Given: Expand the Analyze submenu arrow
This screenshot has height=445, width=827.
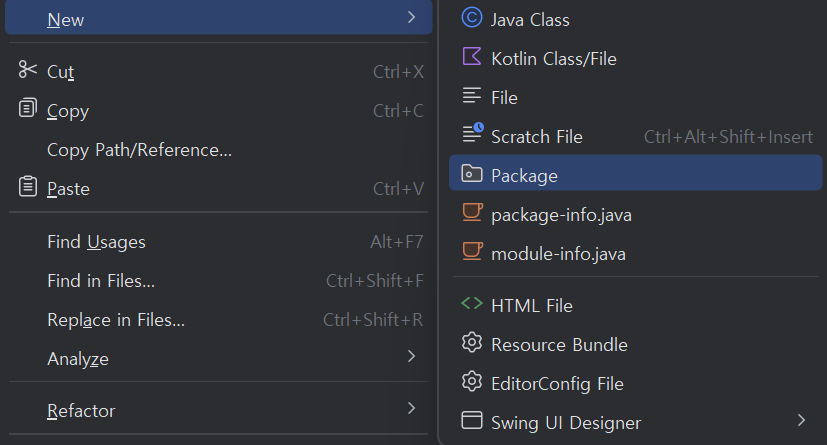Looking at the screenshot, I should tap(411, 356).
